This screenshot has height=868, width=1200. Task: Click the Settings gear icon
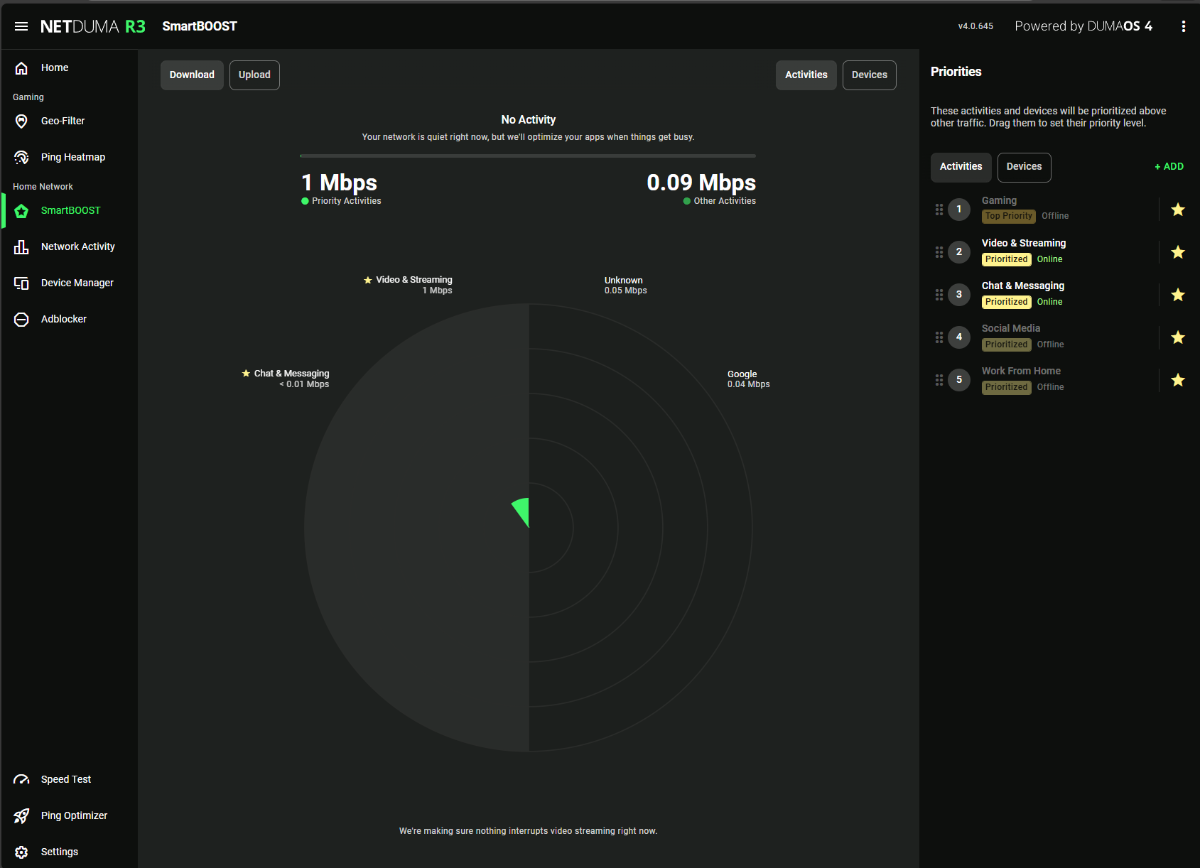[x=21, y=852]
